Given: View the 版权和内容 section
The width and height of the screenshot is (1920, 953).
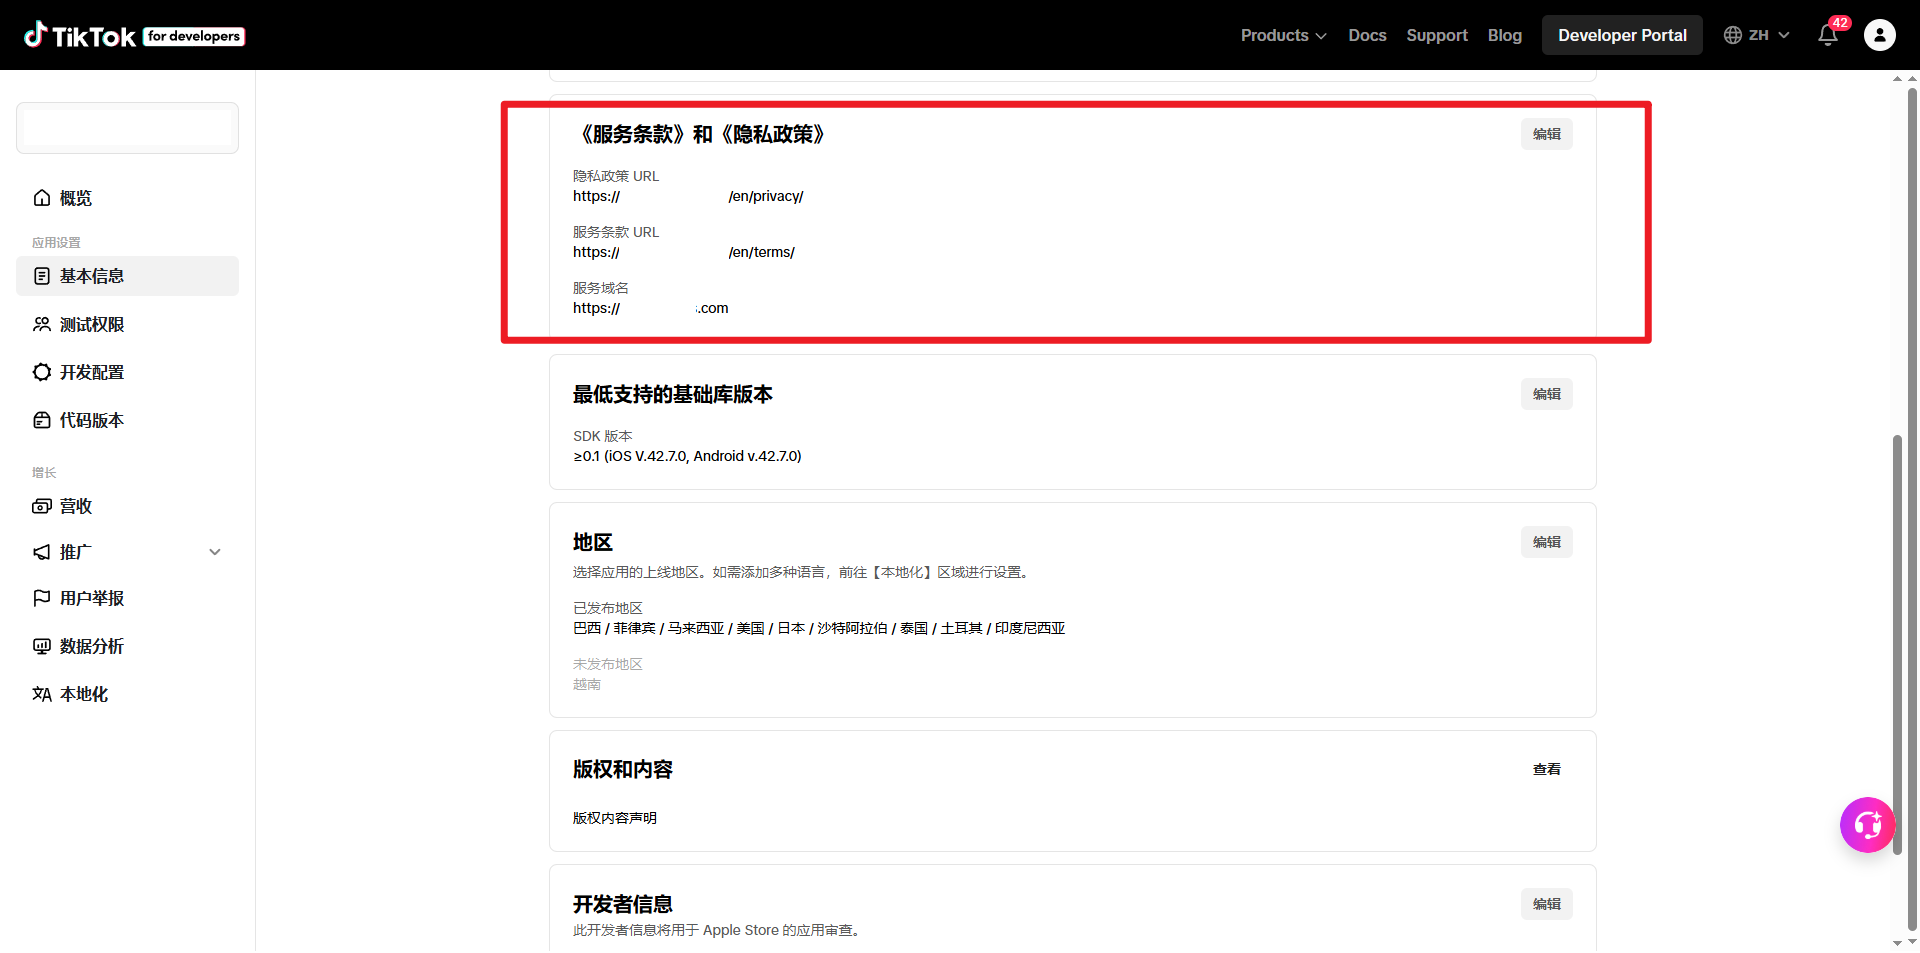Looking at the screenshot, I should click(x=1547, y=769).
